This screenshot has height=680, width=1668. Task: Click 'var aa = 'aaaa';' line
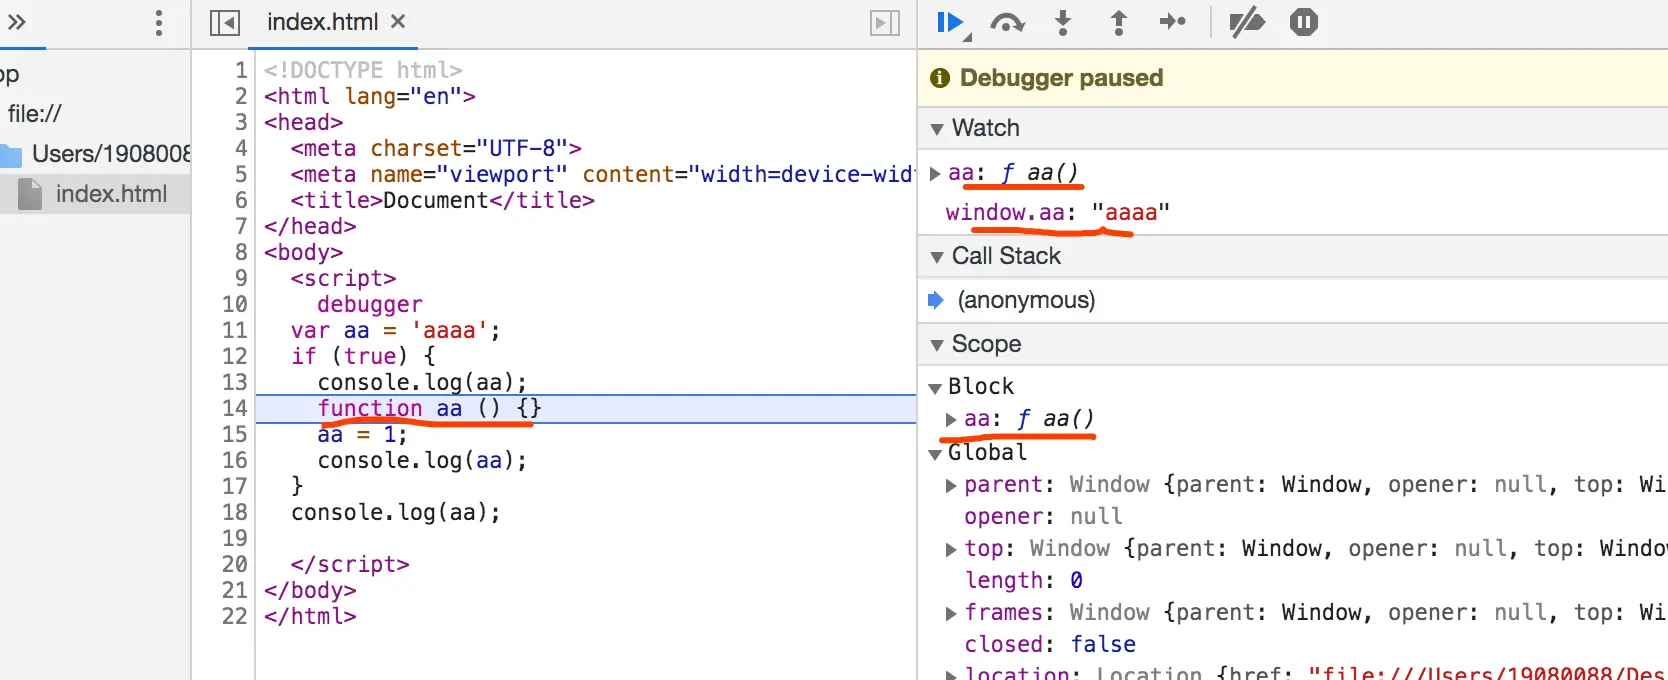tap(395, 330)
